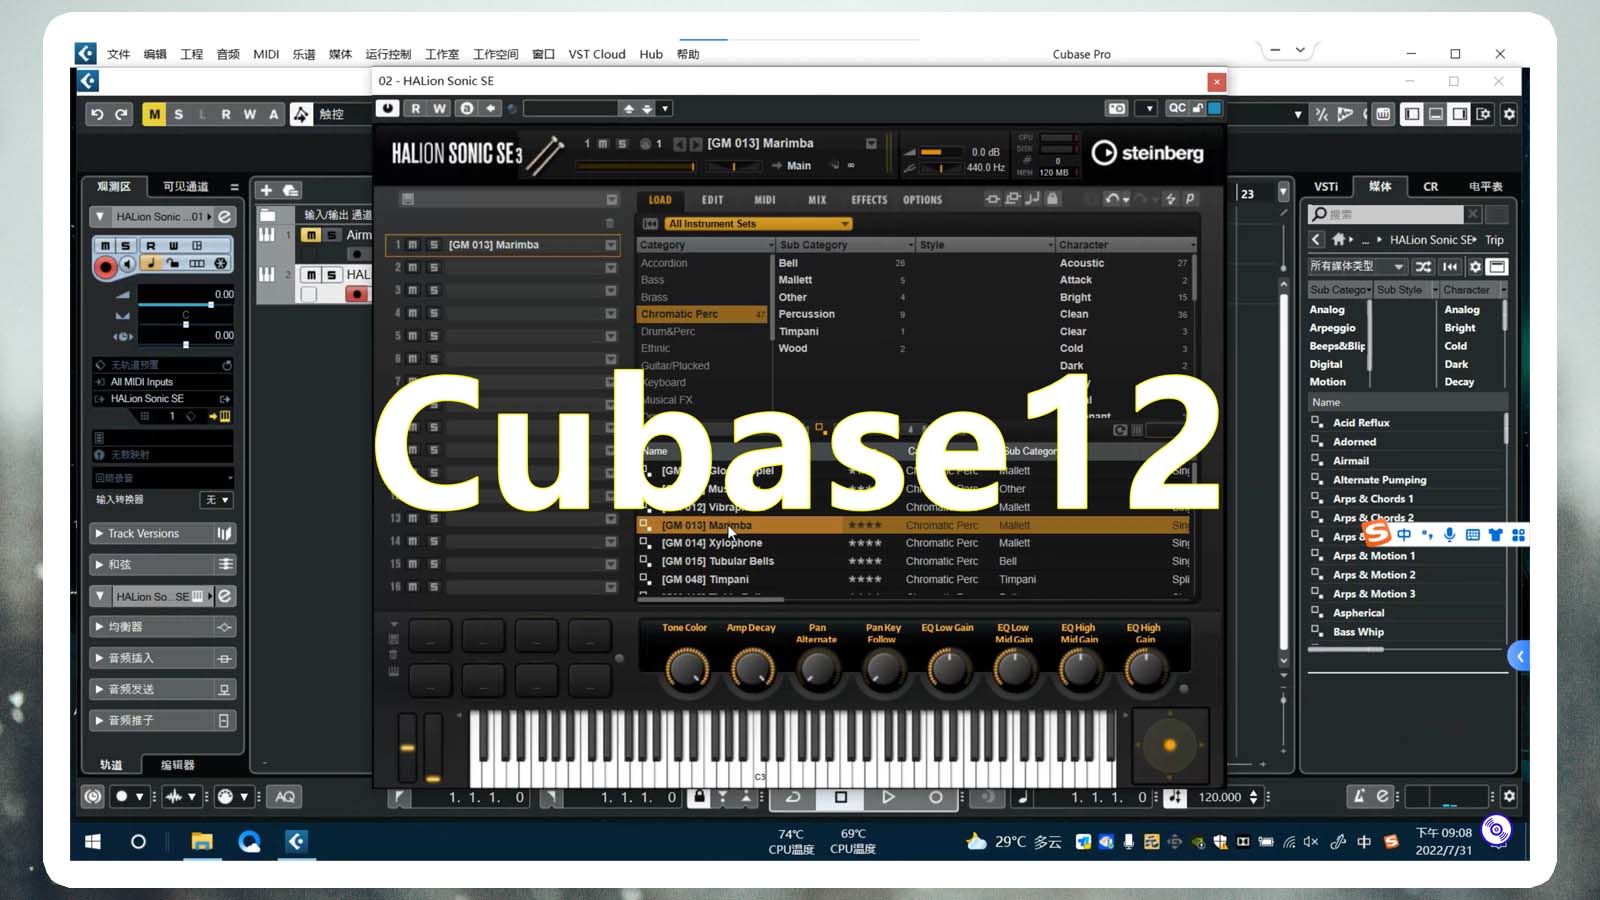Expand the 音频发送 audio sends section
This screenshot has width=1600, height=900.
[99, 689]
